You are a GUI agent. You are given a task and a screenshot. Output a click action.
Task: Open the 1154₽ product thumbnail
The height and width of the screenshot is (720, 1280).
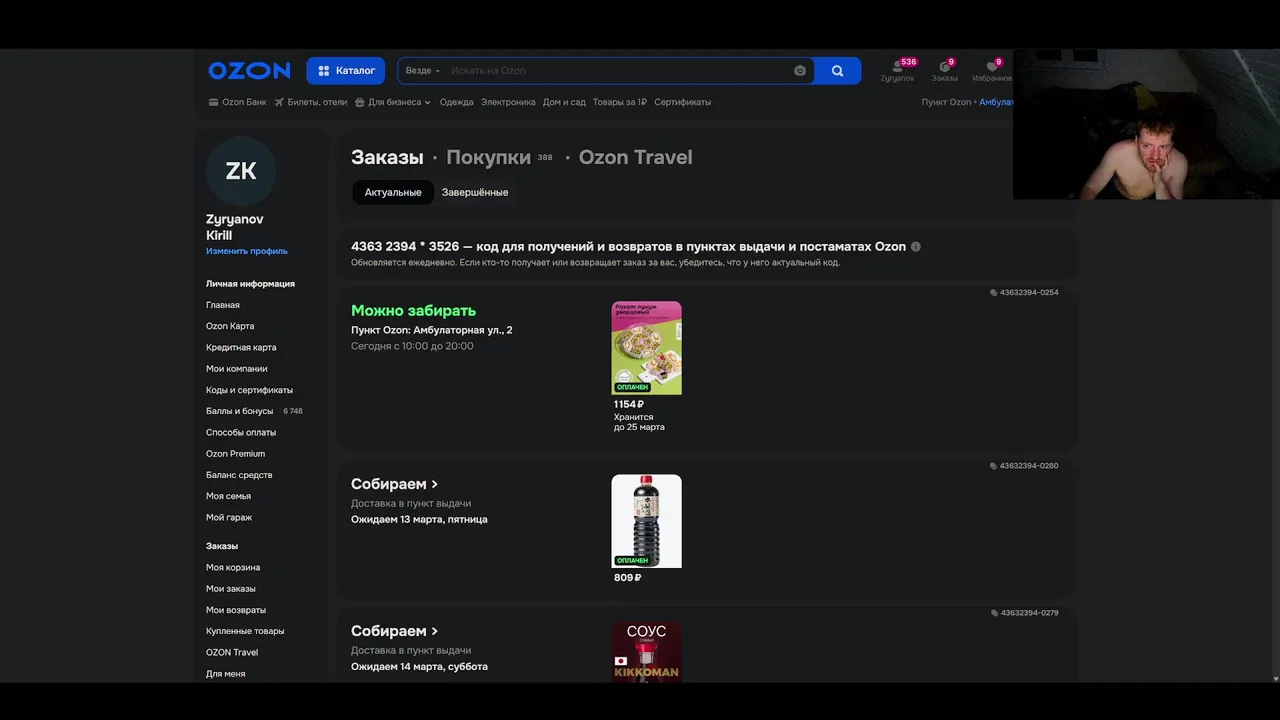point(646,348)
